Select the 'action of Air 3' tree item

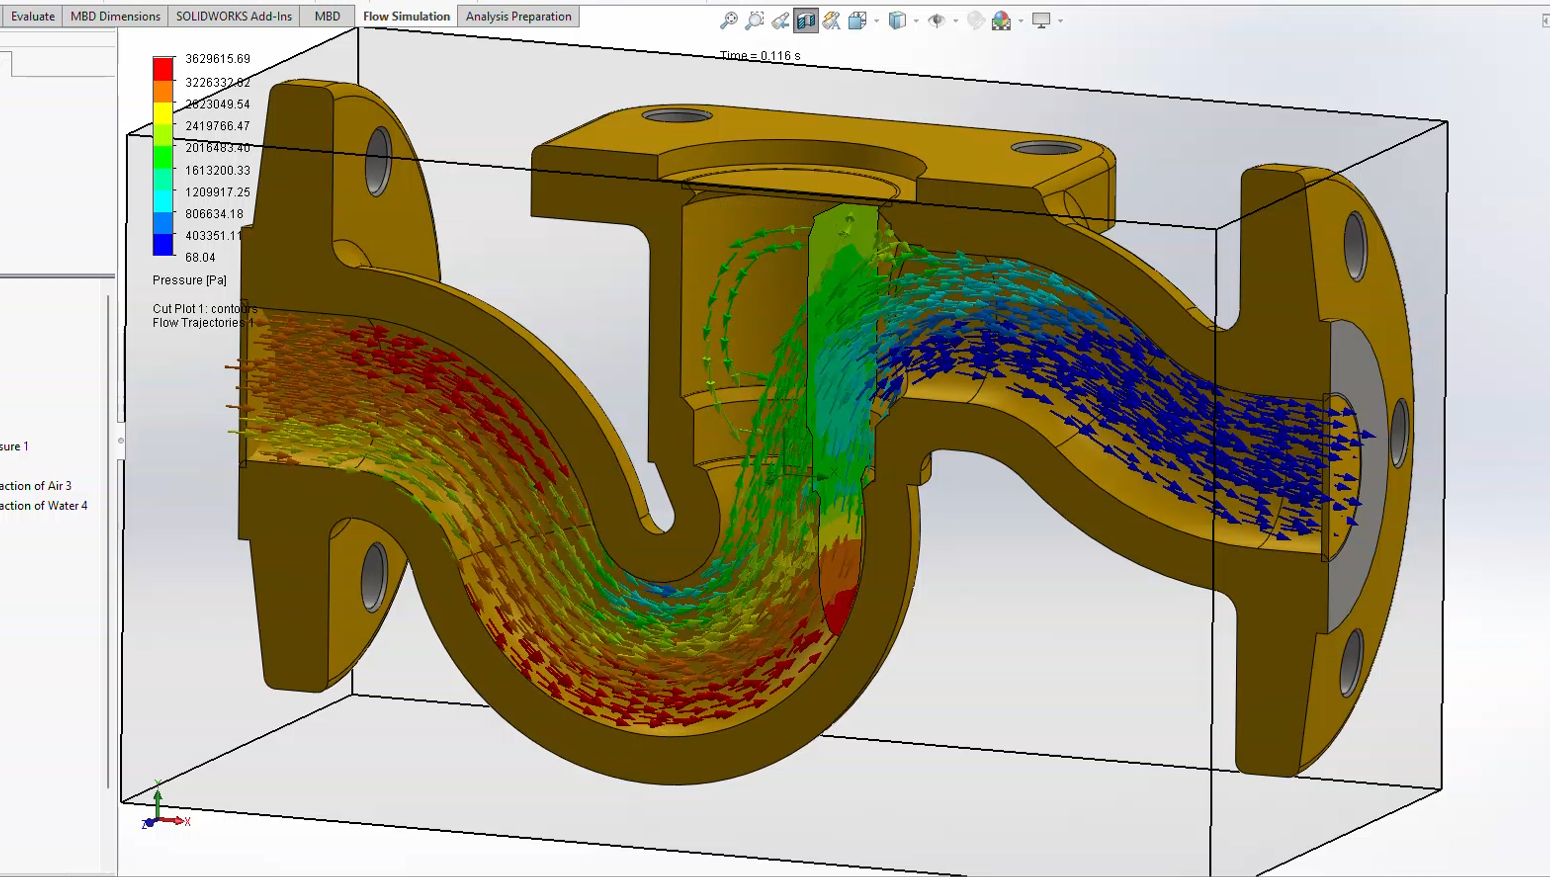tap(36, 486)
